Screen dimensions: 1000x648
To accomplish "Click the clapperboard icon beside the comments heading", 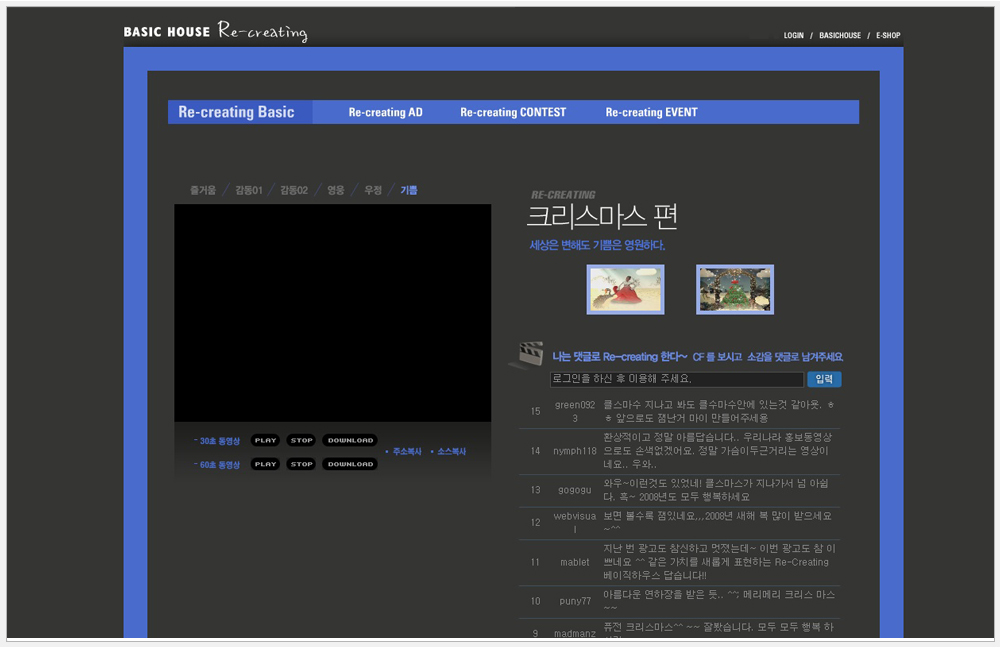I will click(526, 354).
